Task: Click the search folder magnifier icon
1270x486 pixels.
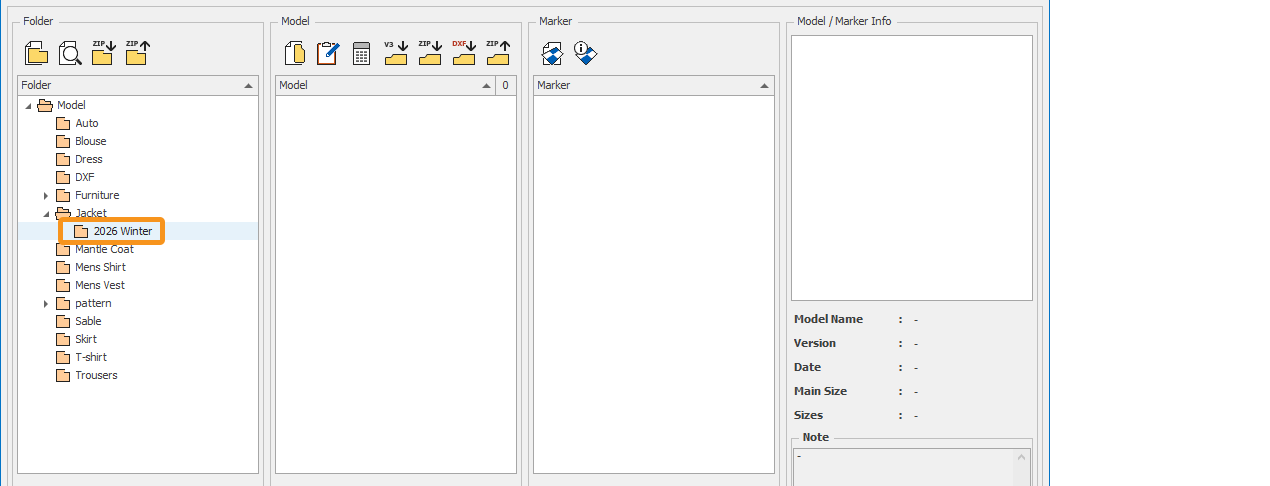Action: [x=70, y=54]
